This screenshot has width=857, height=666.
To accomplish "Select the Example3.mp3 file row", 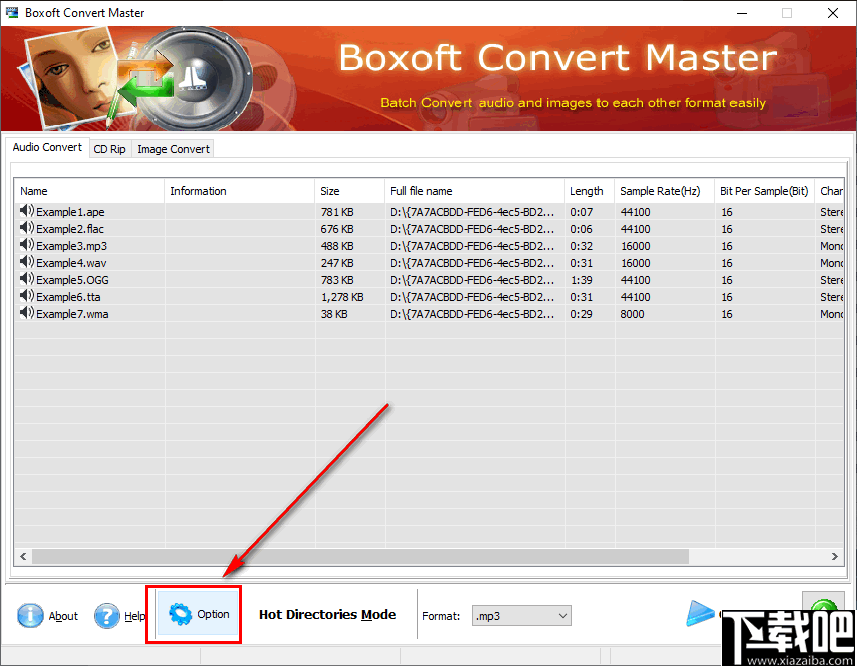I will [70, 245].
